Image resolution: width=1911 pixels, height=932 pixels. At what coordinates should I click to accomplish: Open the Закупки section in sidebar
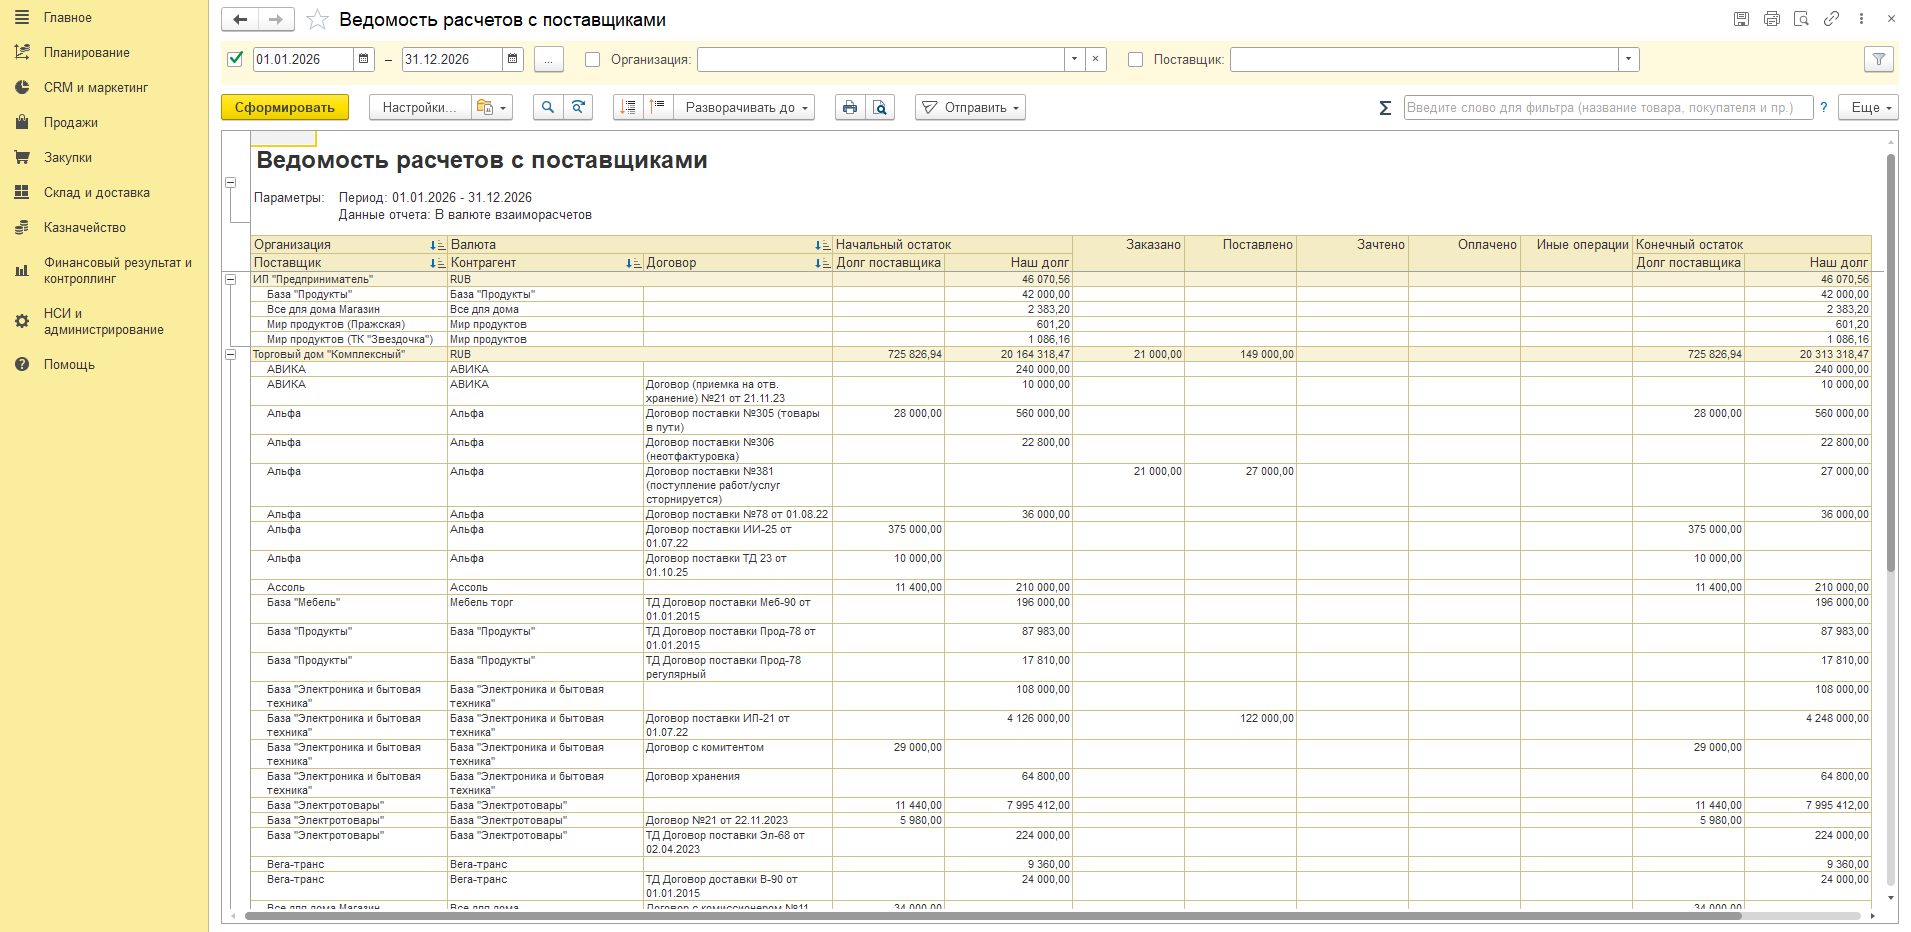tap(68, 158)
